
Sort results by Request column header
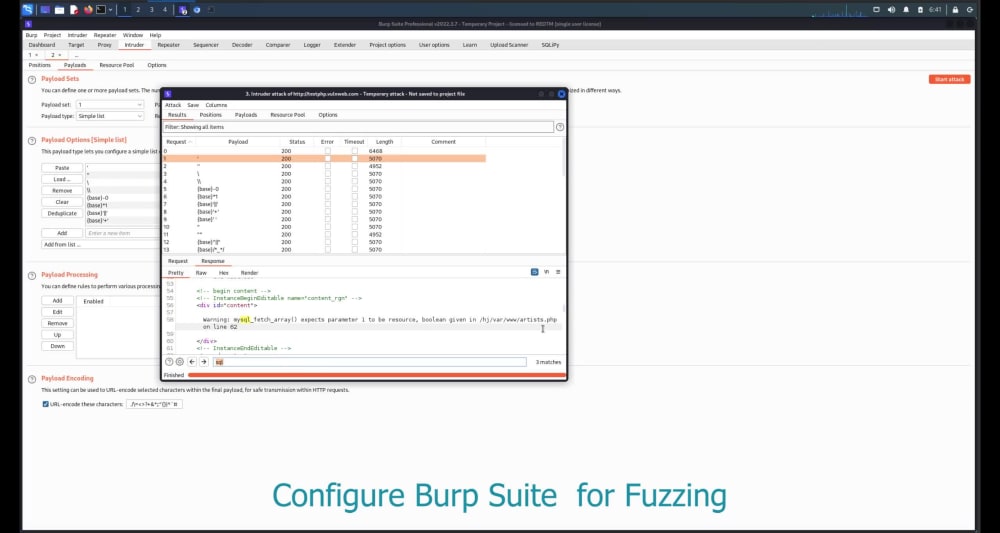179,142
